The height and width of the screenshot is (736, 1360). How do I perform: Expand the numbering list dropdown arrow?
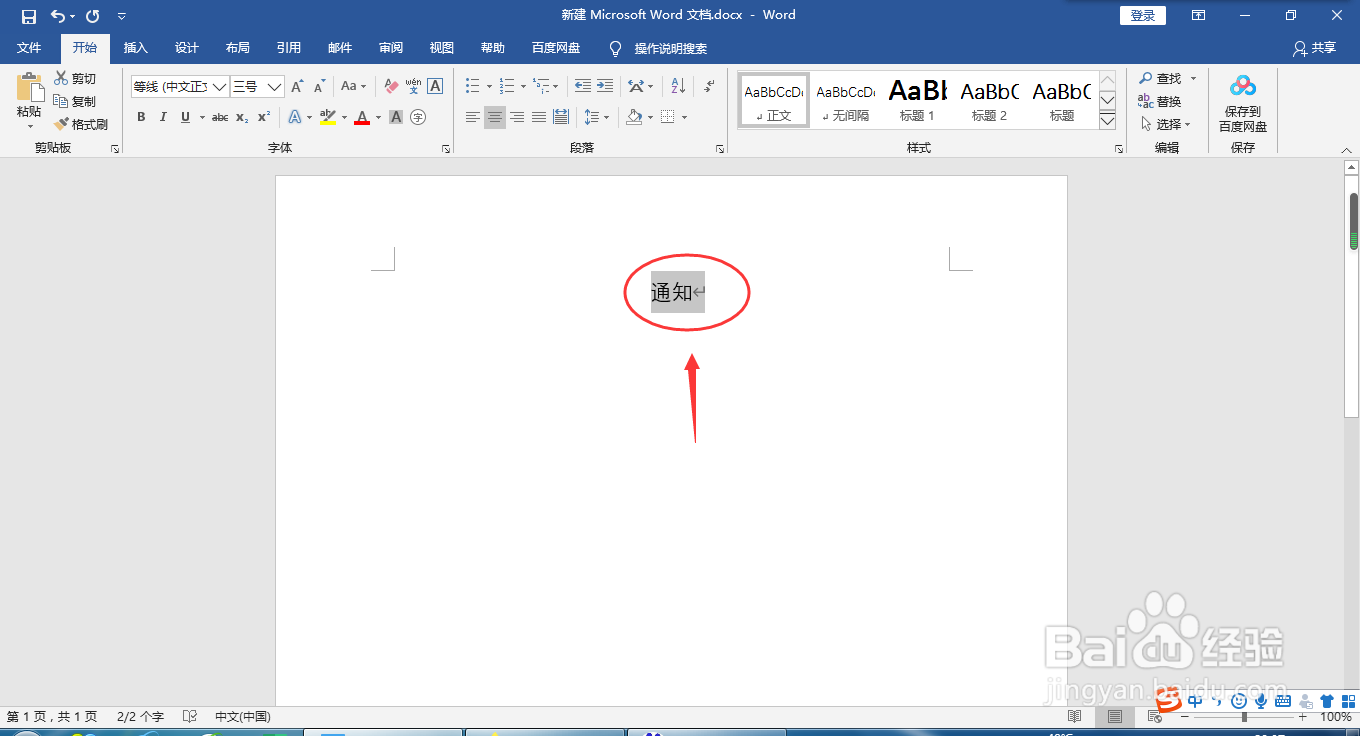point(522,87)
